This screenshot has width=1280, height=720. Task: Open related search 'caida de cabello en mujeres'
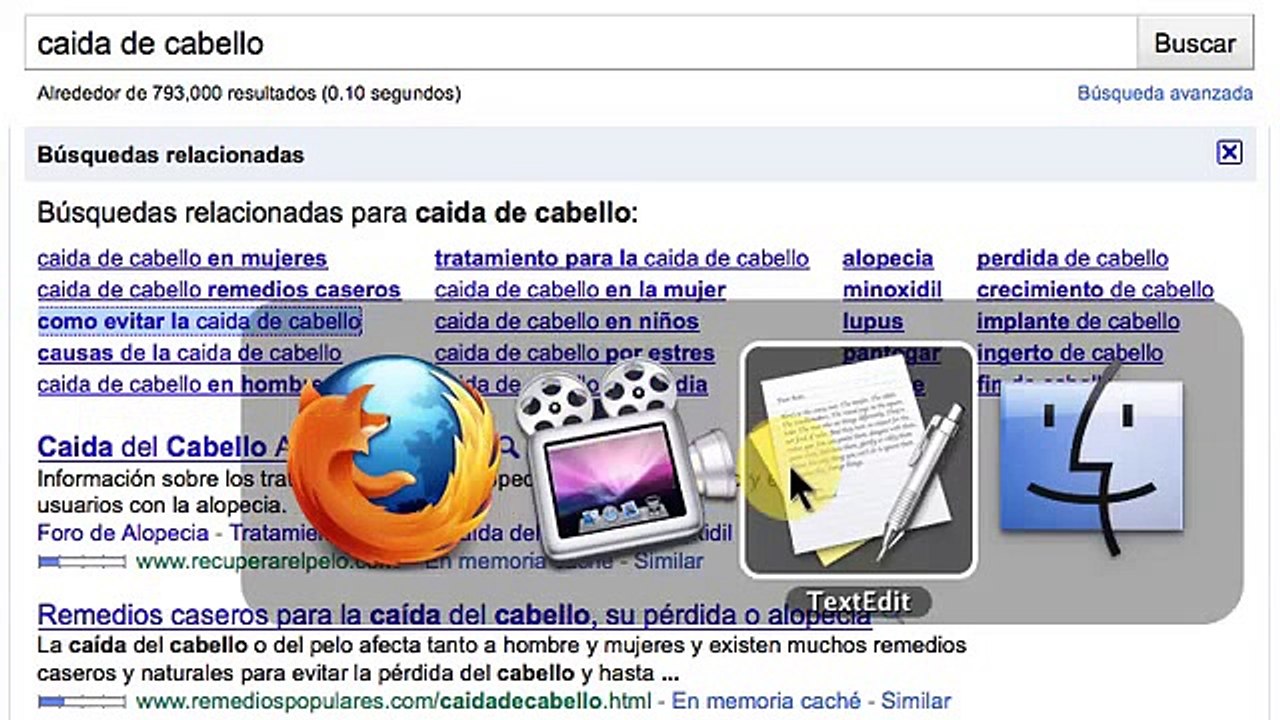point(182,259)
